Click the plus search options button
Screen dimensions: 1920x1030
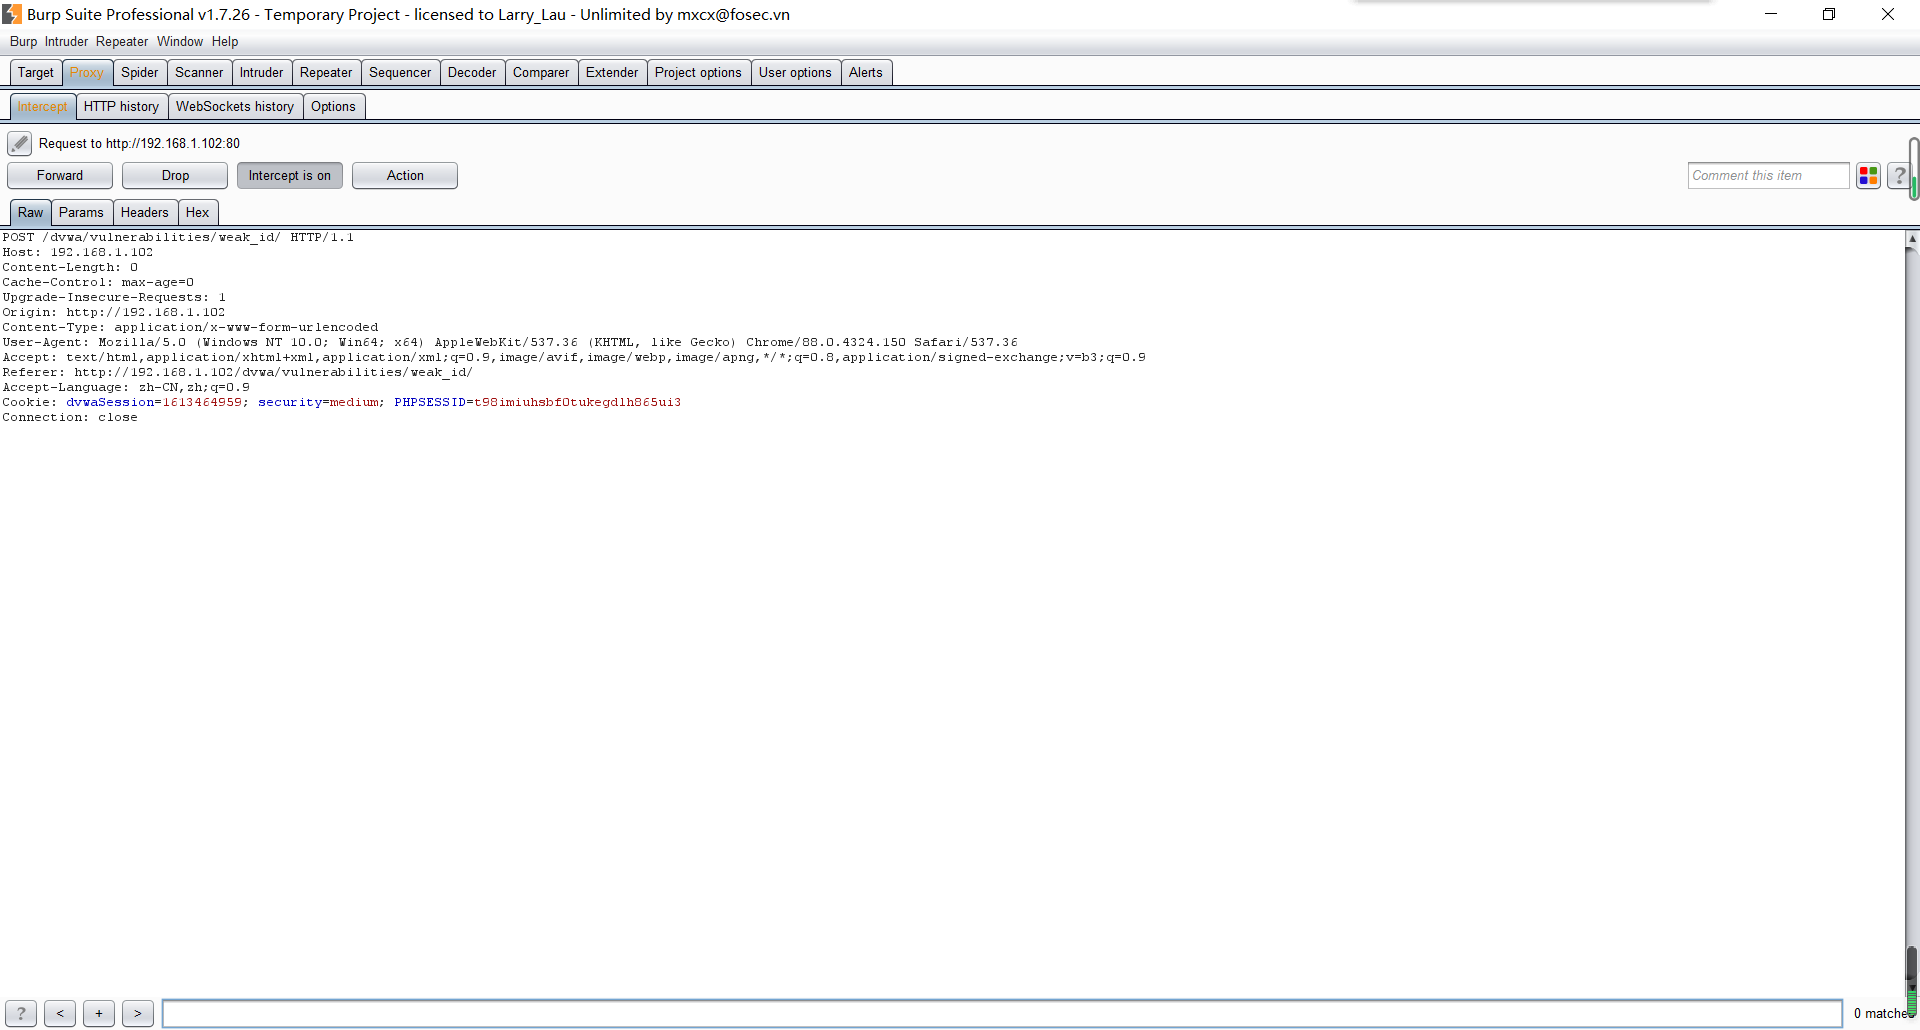pyautogui.click(x=99, y=1013)
